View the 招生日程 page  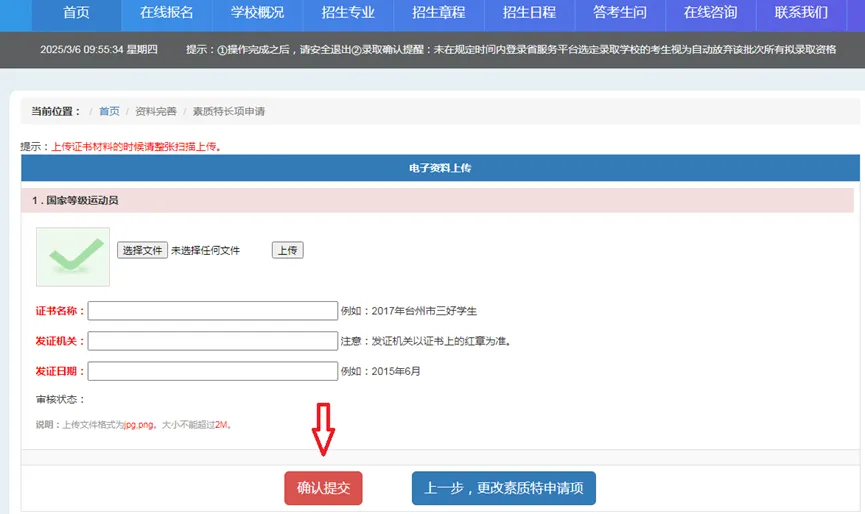(529, 13)
